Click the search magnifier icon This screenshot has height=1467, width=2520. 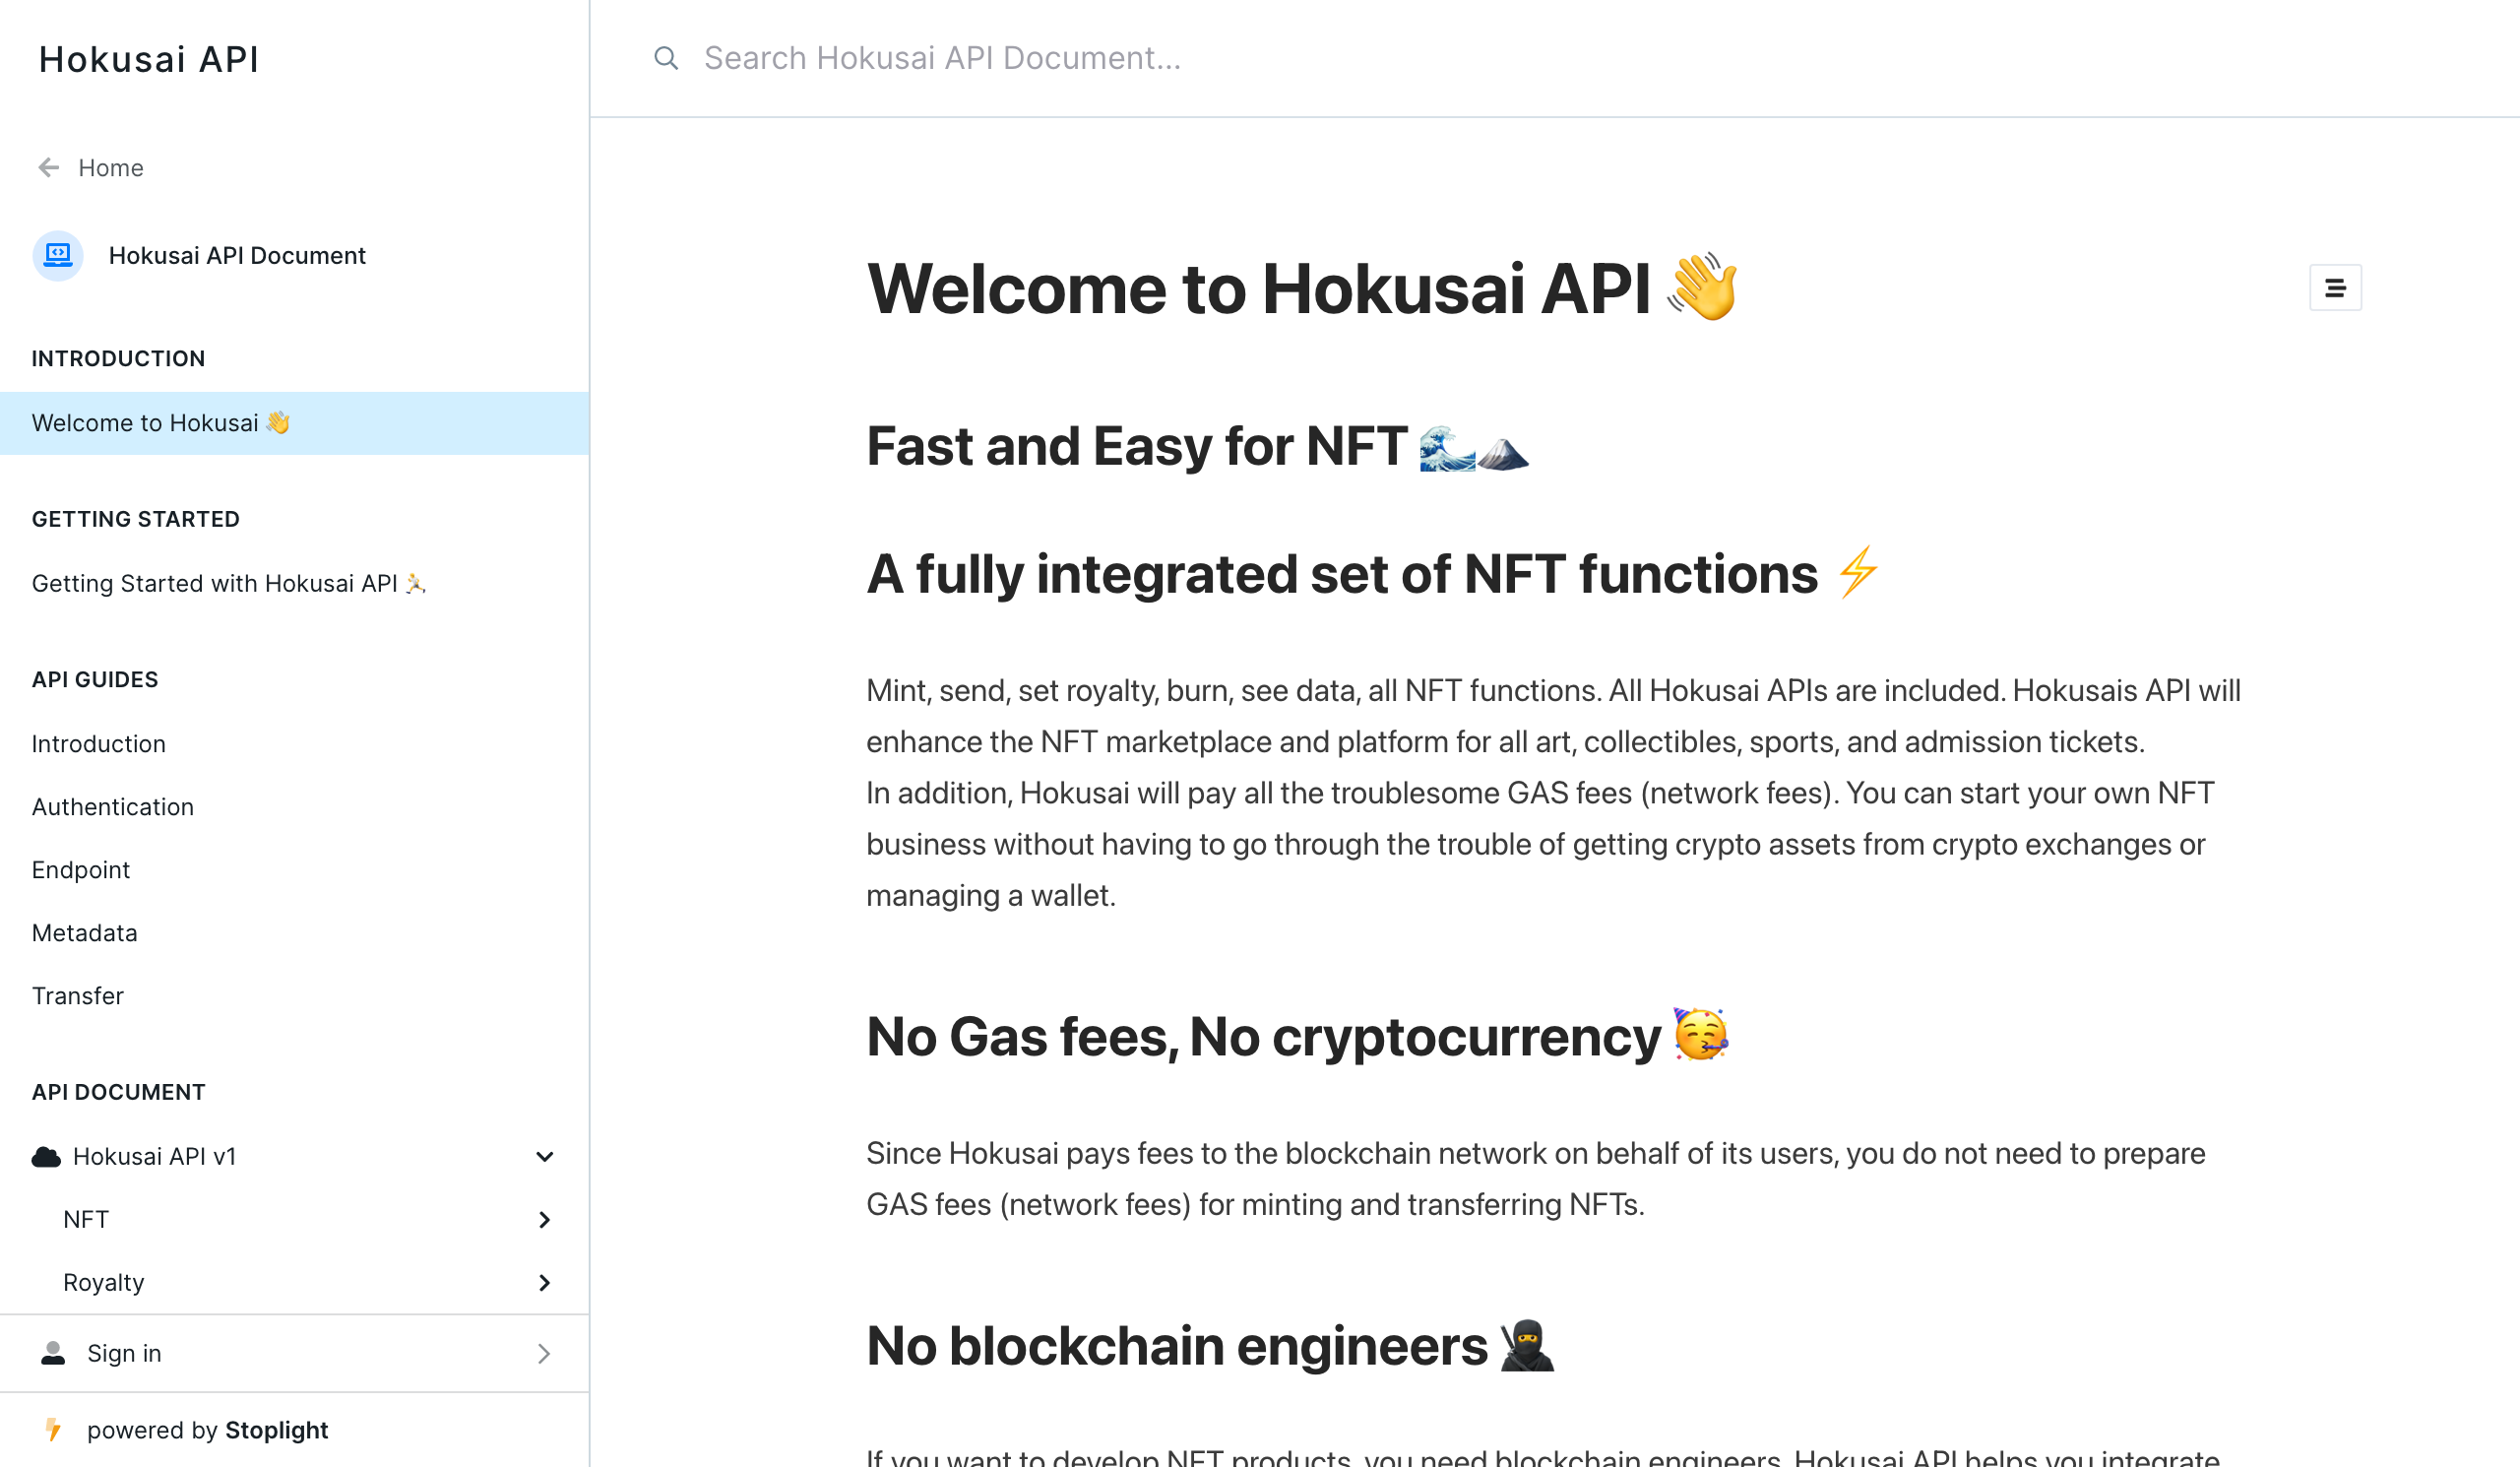[666, 58]
